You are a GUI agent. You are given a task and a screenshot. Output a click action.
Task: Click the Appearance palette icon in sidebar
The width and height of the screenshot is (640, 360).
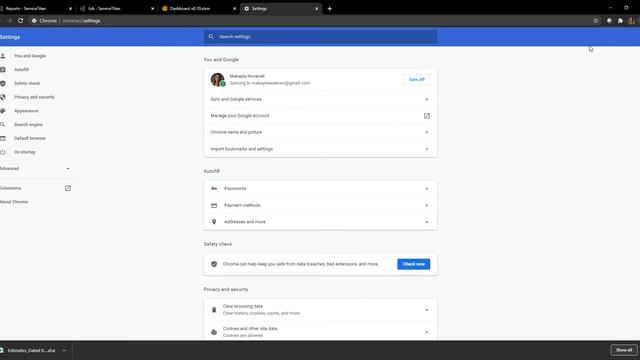[3, 111]
